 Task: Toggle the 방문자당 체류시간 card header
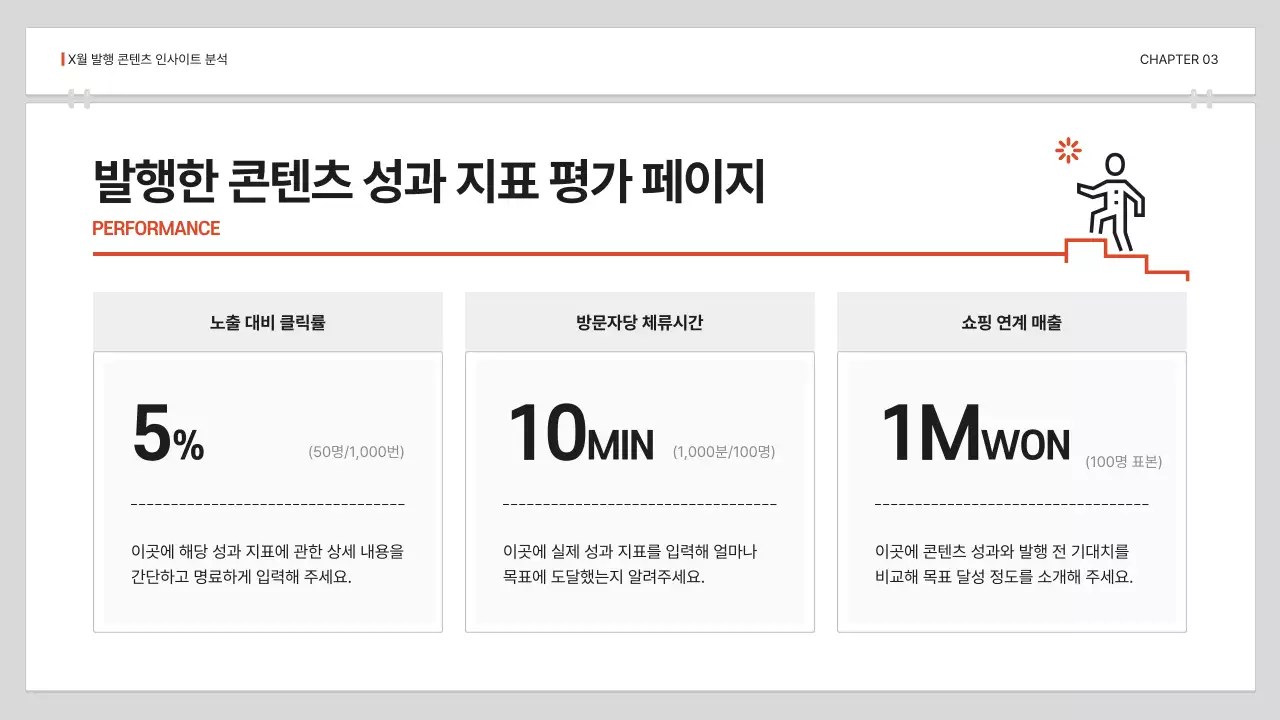point(640,320)
